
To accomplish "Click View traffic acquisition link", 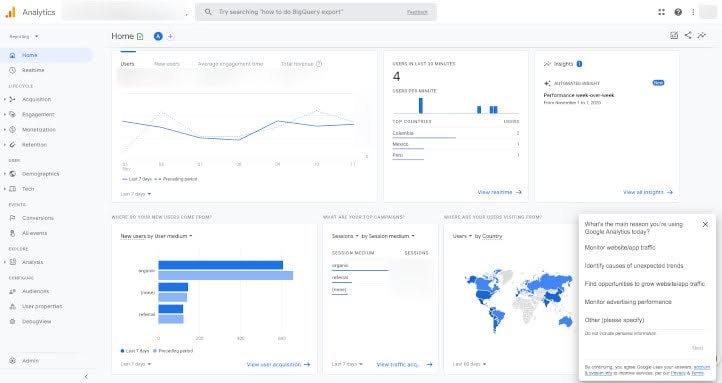I will (x=404, y=365).
